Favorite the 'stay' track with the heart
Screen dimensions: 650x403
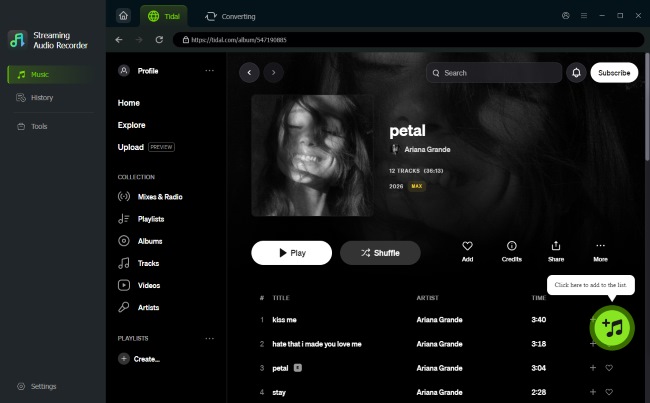tap(609, 392)
